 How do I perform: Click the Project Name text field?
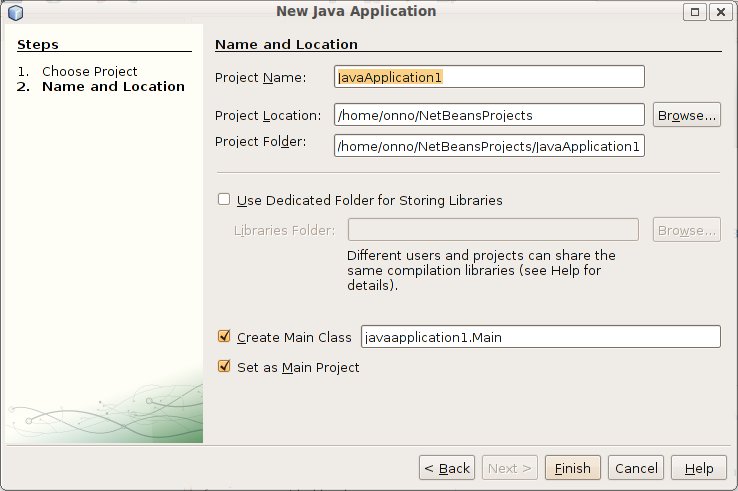click(x=489, y=77)
